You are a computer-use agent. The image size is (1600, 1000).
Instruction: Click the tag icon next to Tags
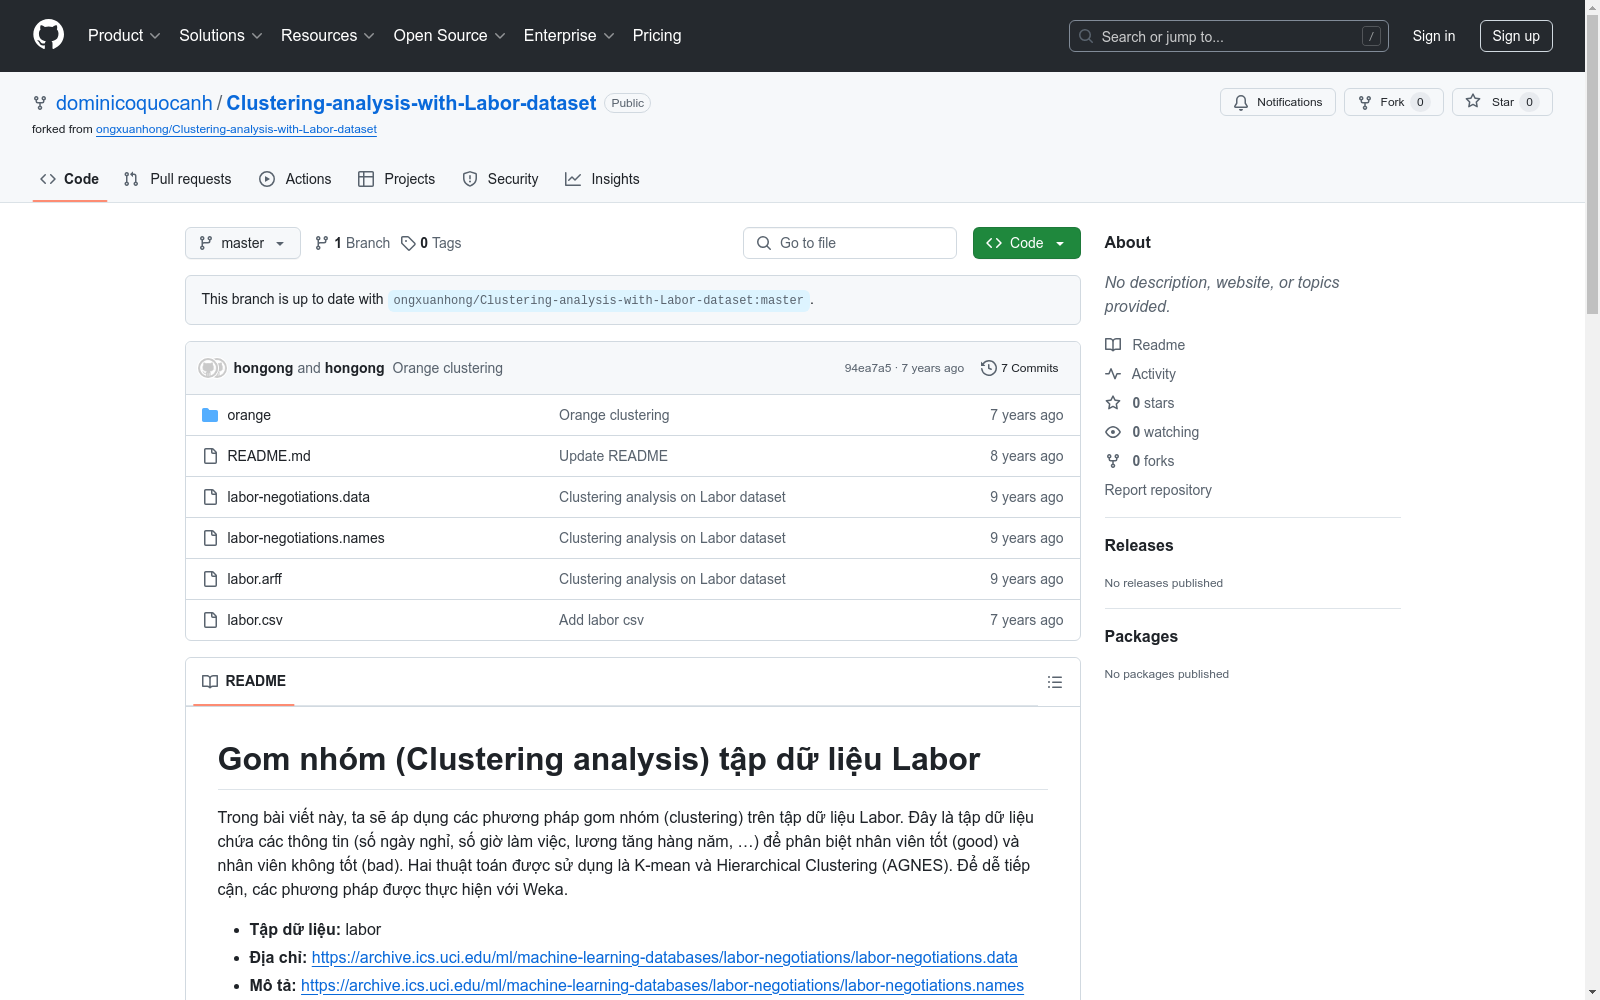[408, 243]
